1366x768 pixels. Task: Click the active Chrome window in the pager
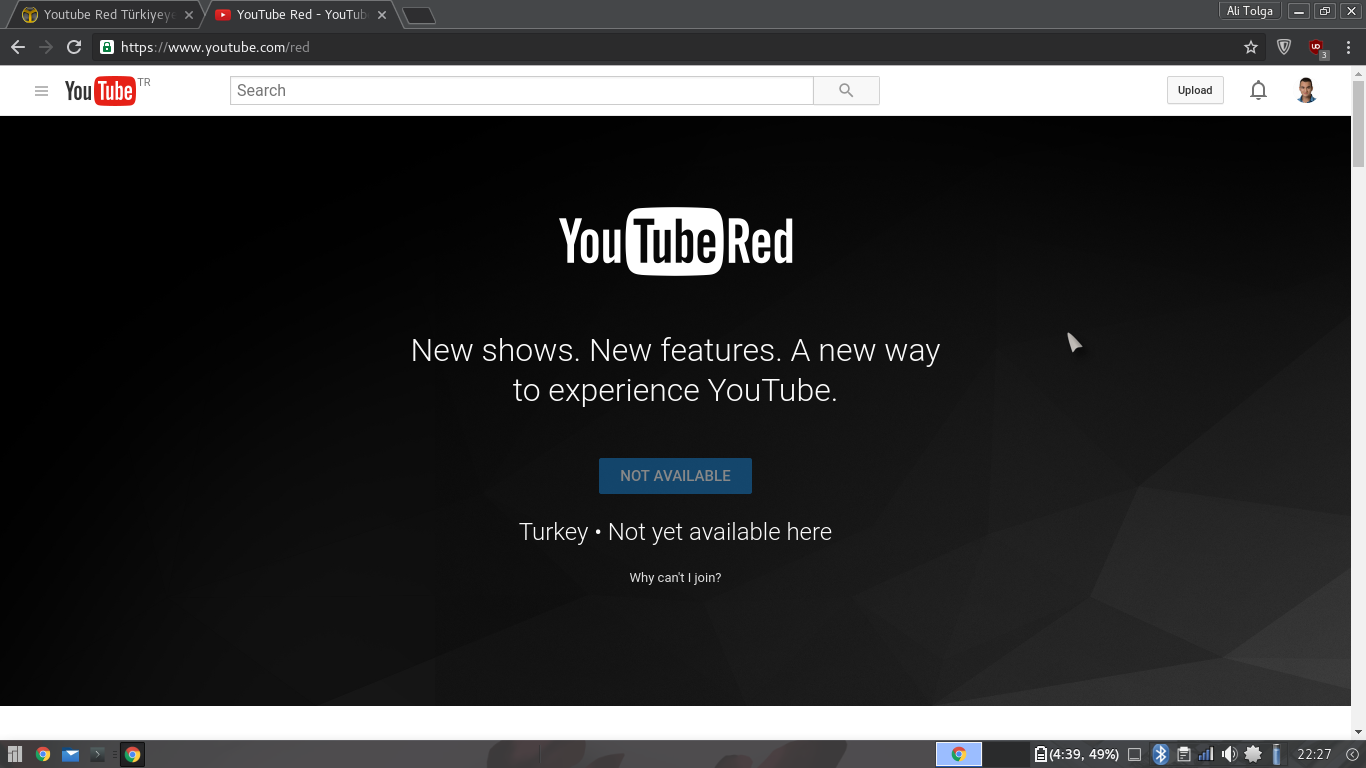[959, 754]
